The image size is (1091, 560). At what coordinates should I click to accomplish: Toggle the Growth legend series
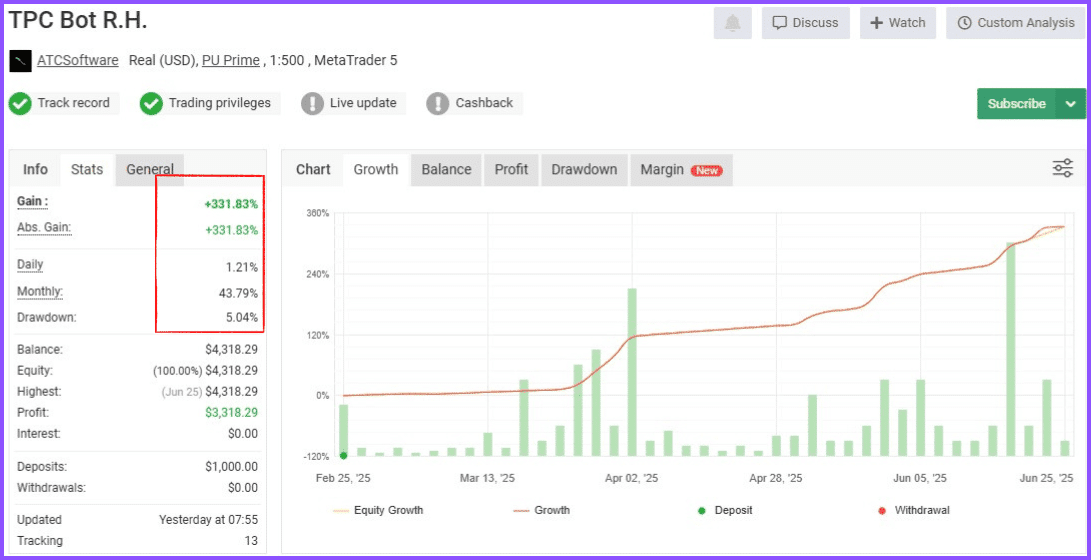(x=542, y=511)
